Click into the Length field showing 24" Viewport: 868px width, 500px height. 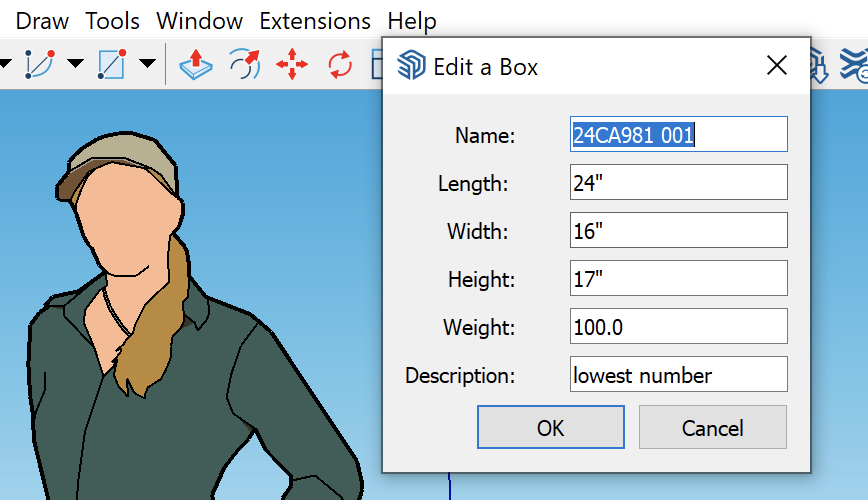678,183
